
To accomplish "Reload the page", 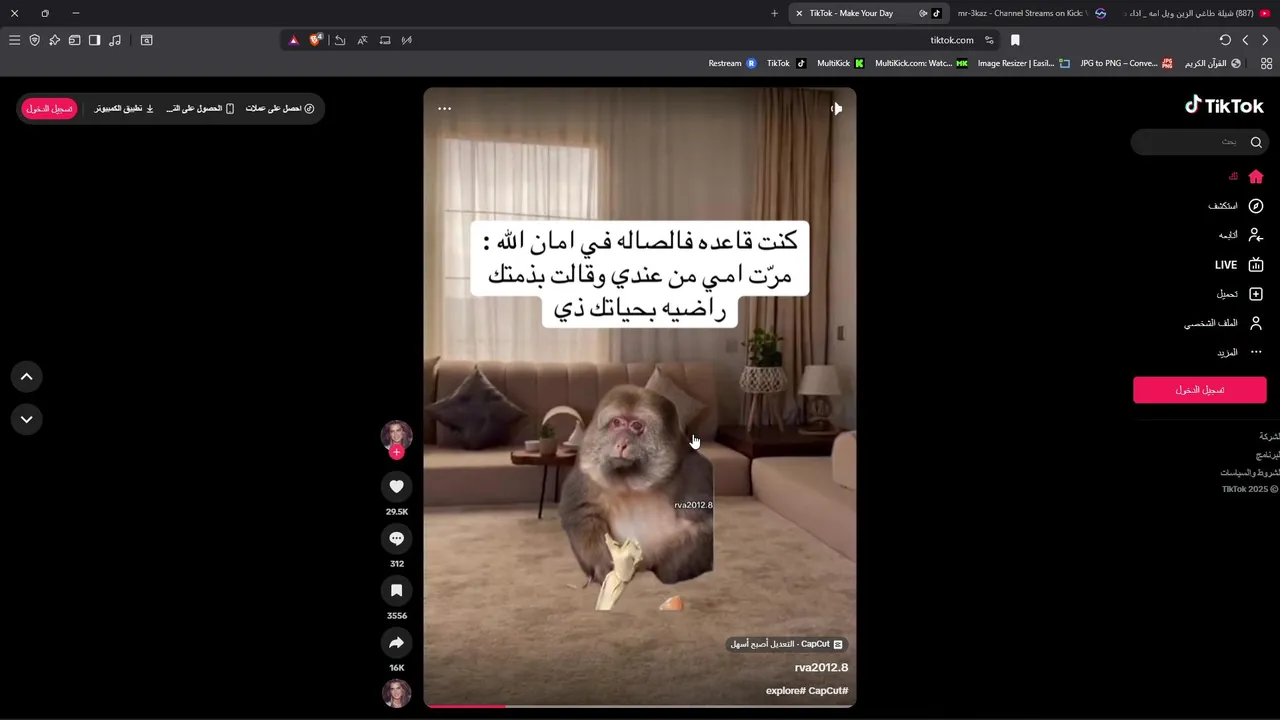I will (1225, 40).
